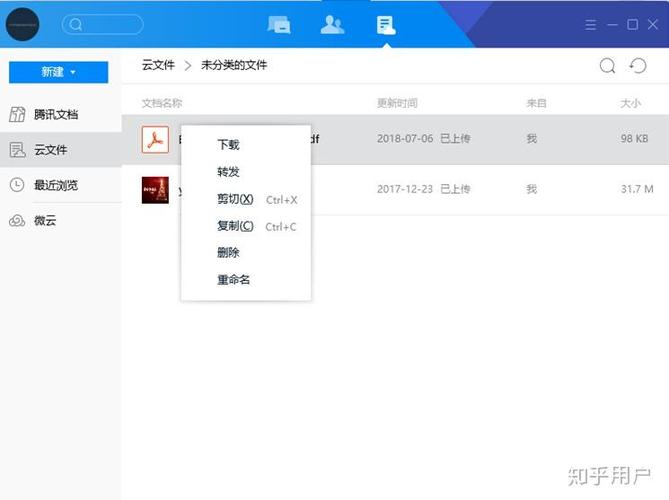This screenshot has width=669, height=500.
Task: Choose 复制(C) from context menu
Action: click(246, 226)
